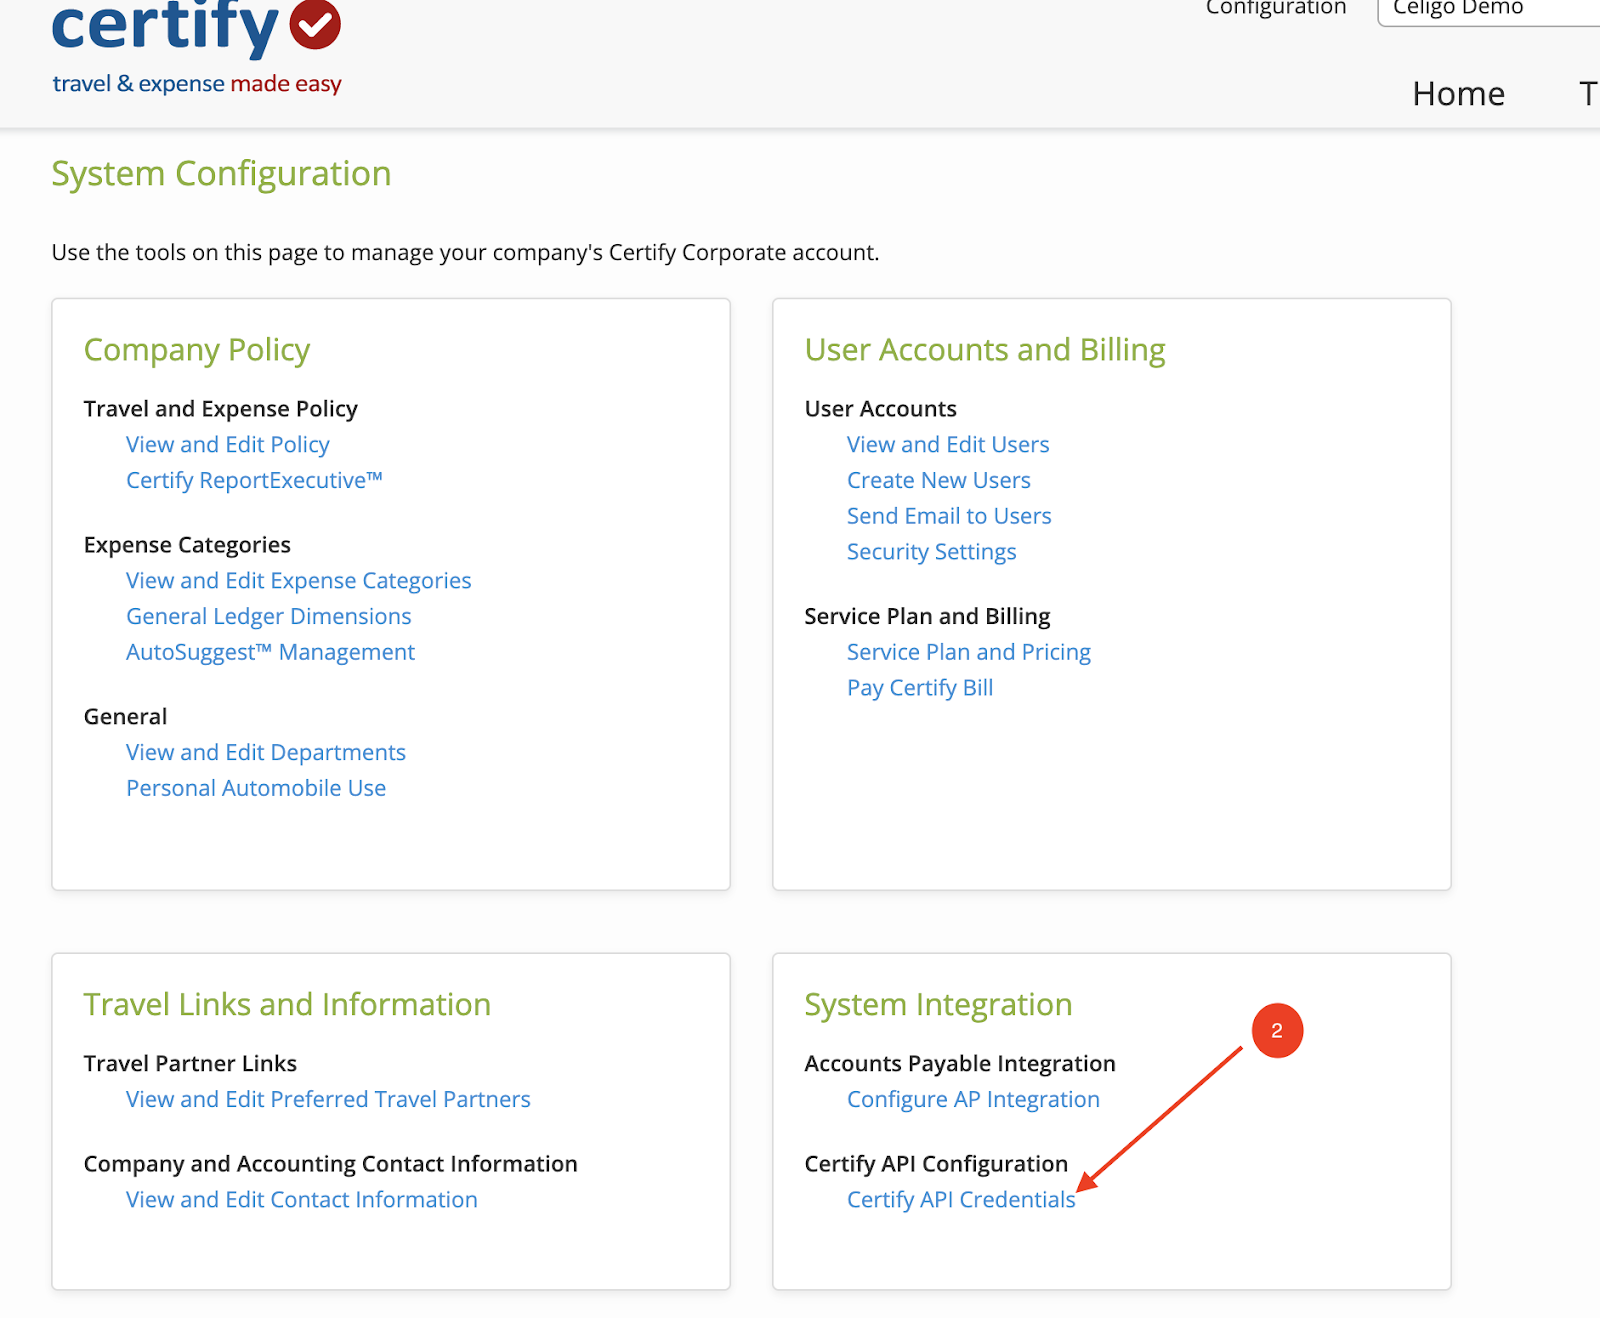Click the User Accounts and Billing title
The image size is (1600, 1318).
pos(985,350)
